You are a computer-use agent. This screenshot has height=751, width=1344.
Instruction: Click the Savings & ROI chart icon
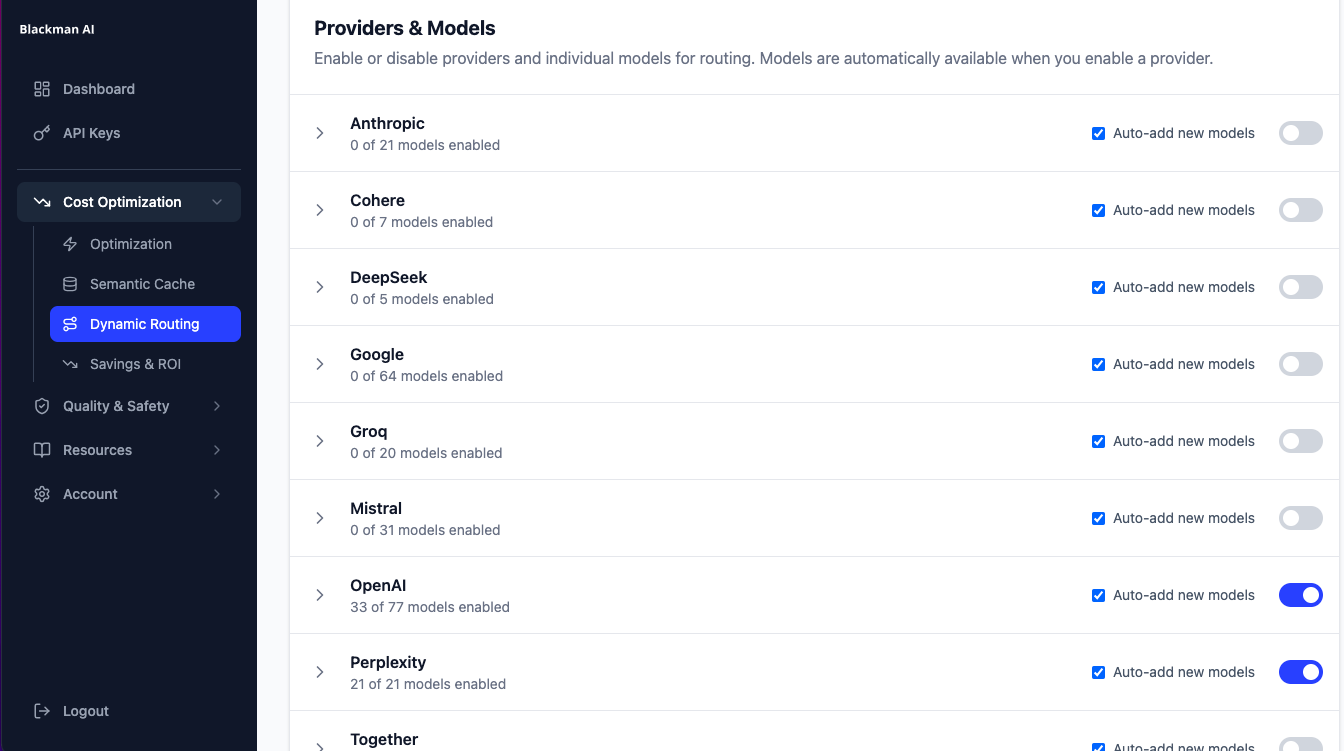pyautogui.click(x=69, y=364)
